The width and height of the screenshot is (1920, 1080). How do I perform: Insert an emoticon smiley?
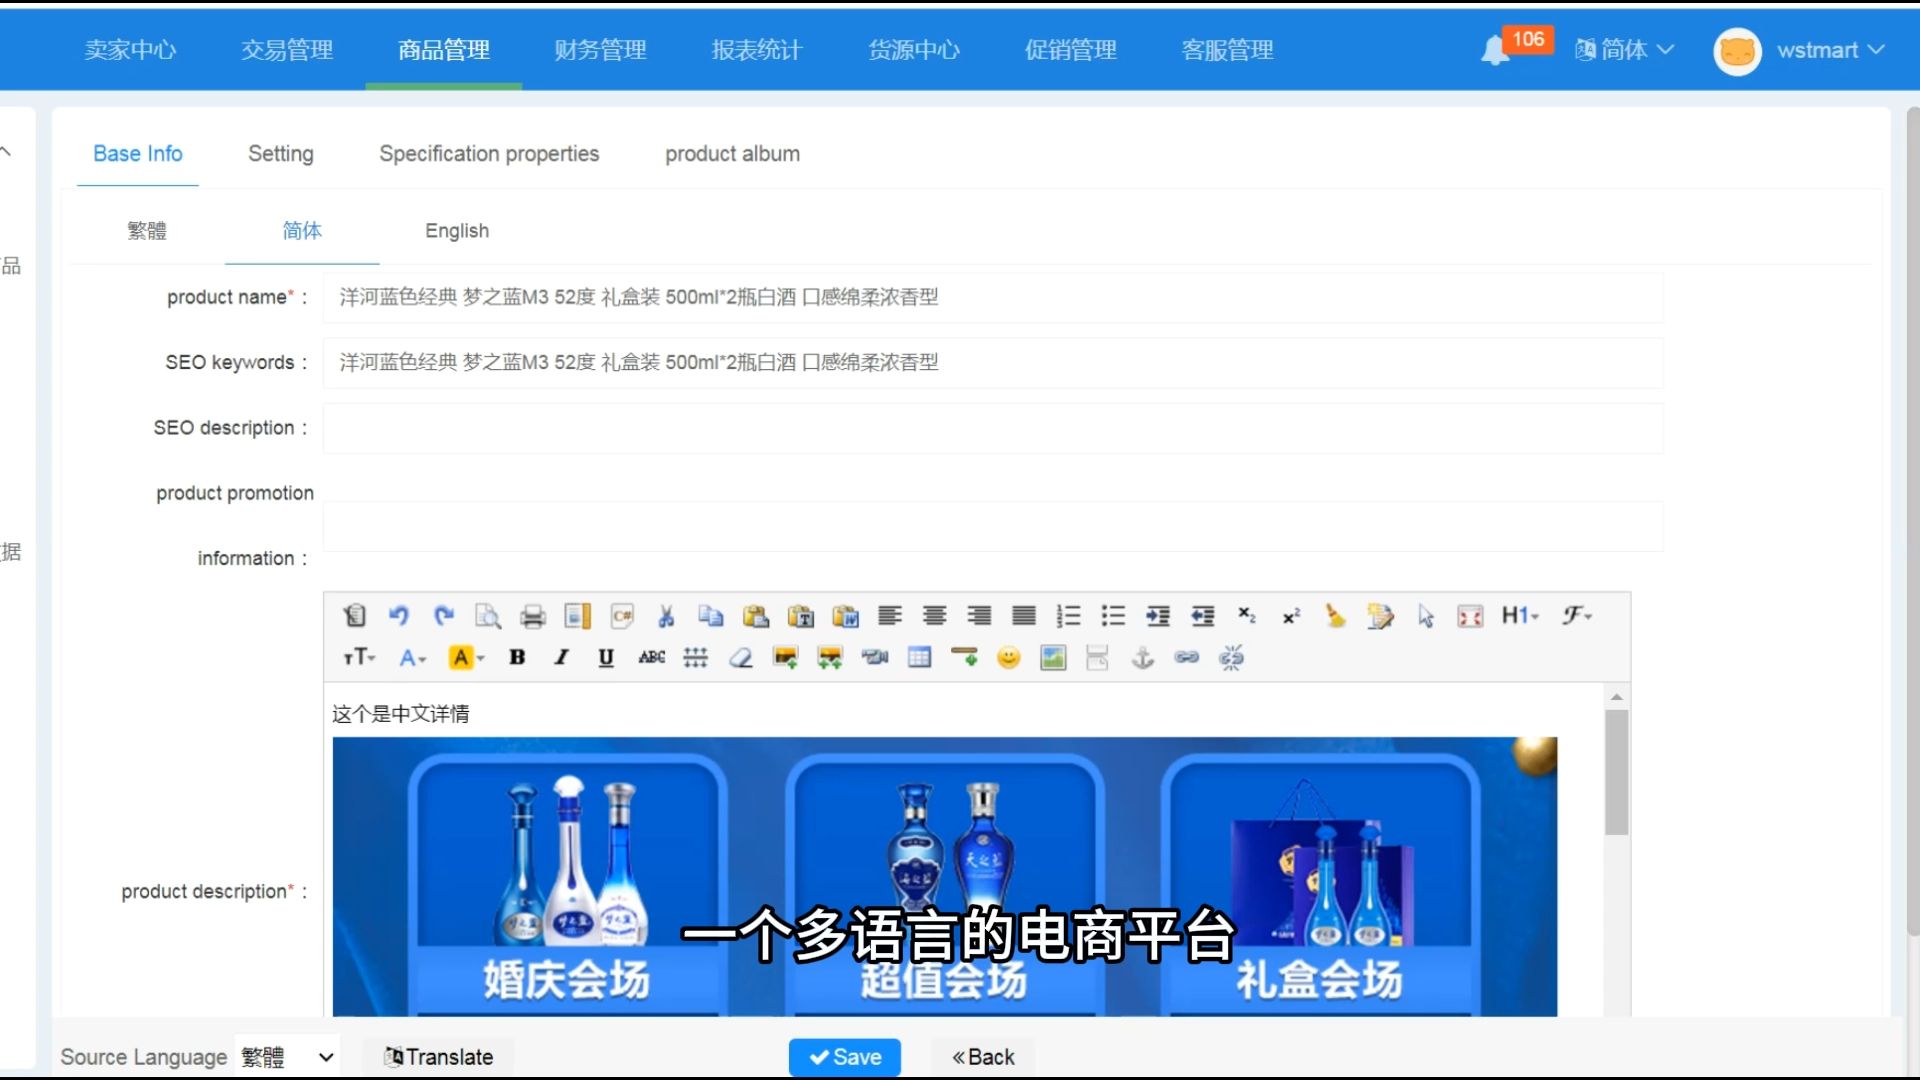(x=1009, y=657)
